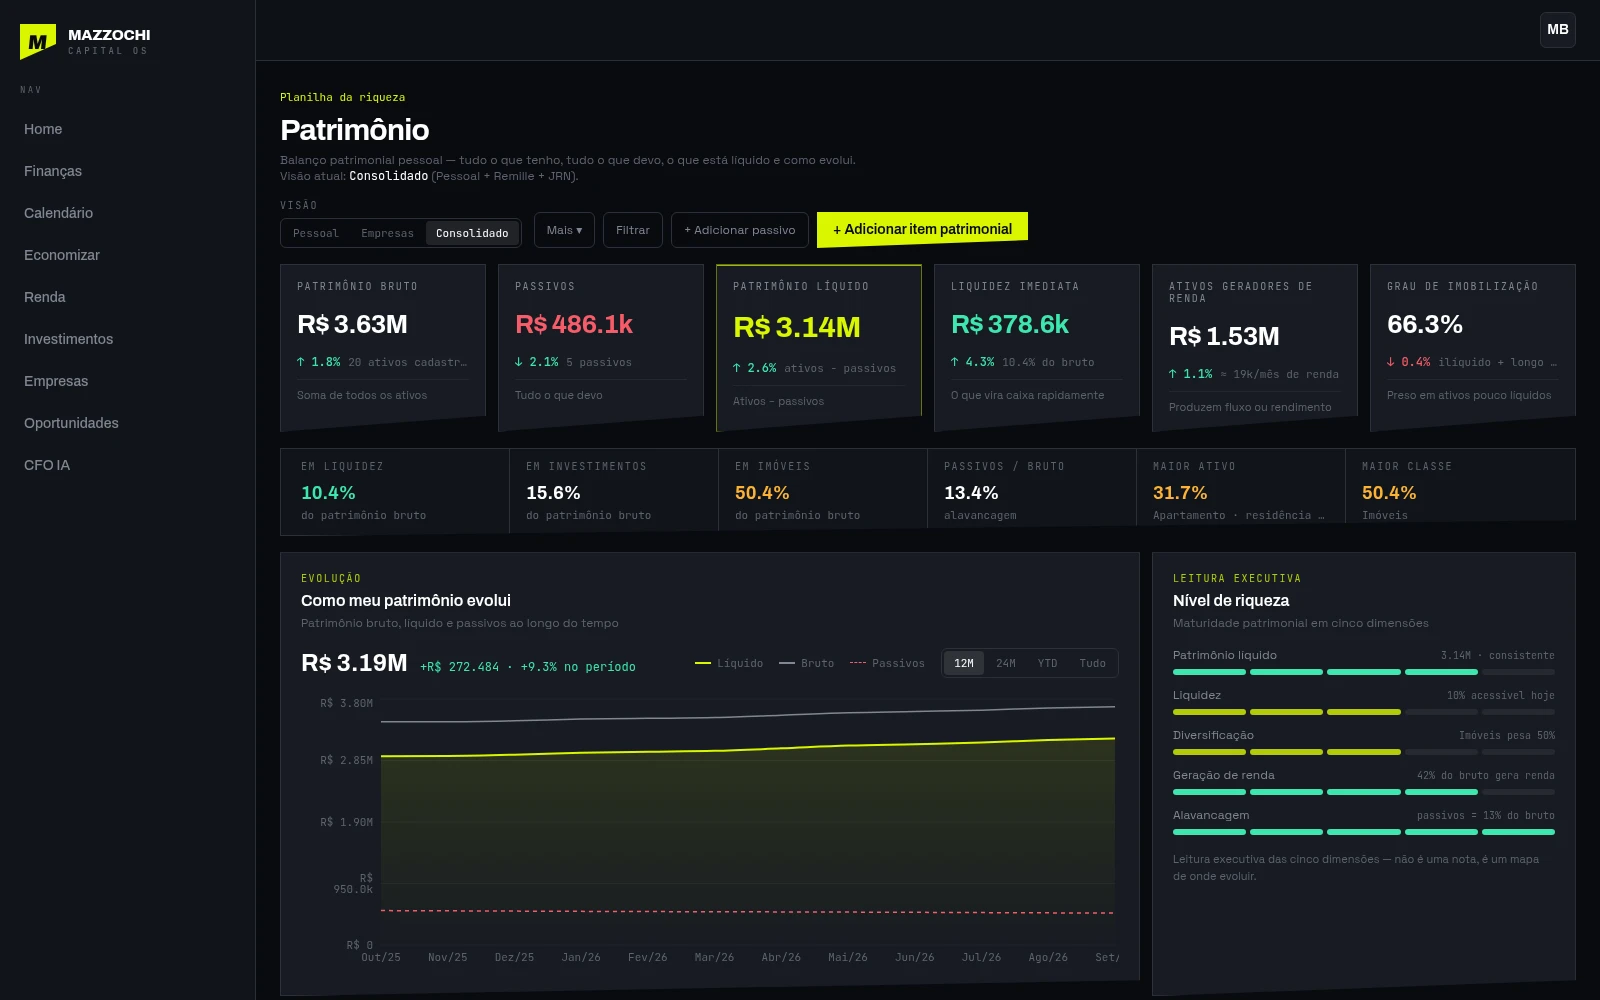Image resolution: width=1600 pixels, height=1000 pixels.
Task: Open Ativos Geradores de Renda card
Action: pos(1255,348)
